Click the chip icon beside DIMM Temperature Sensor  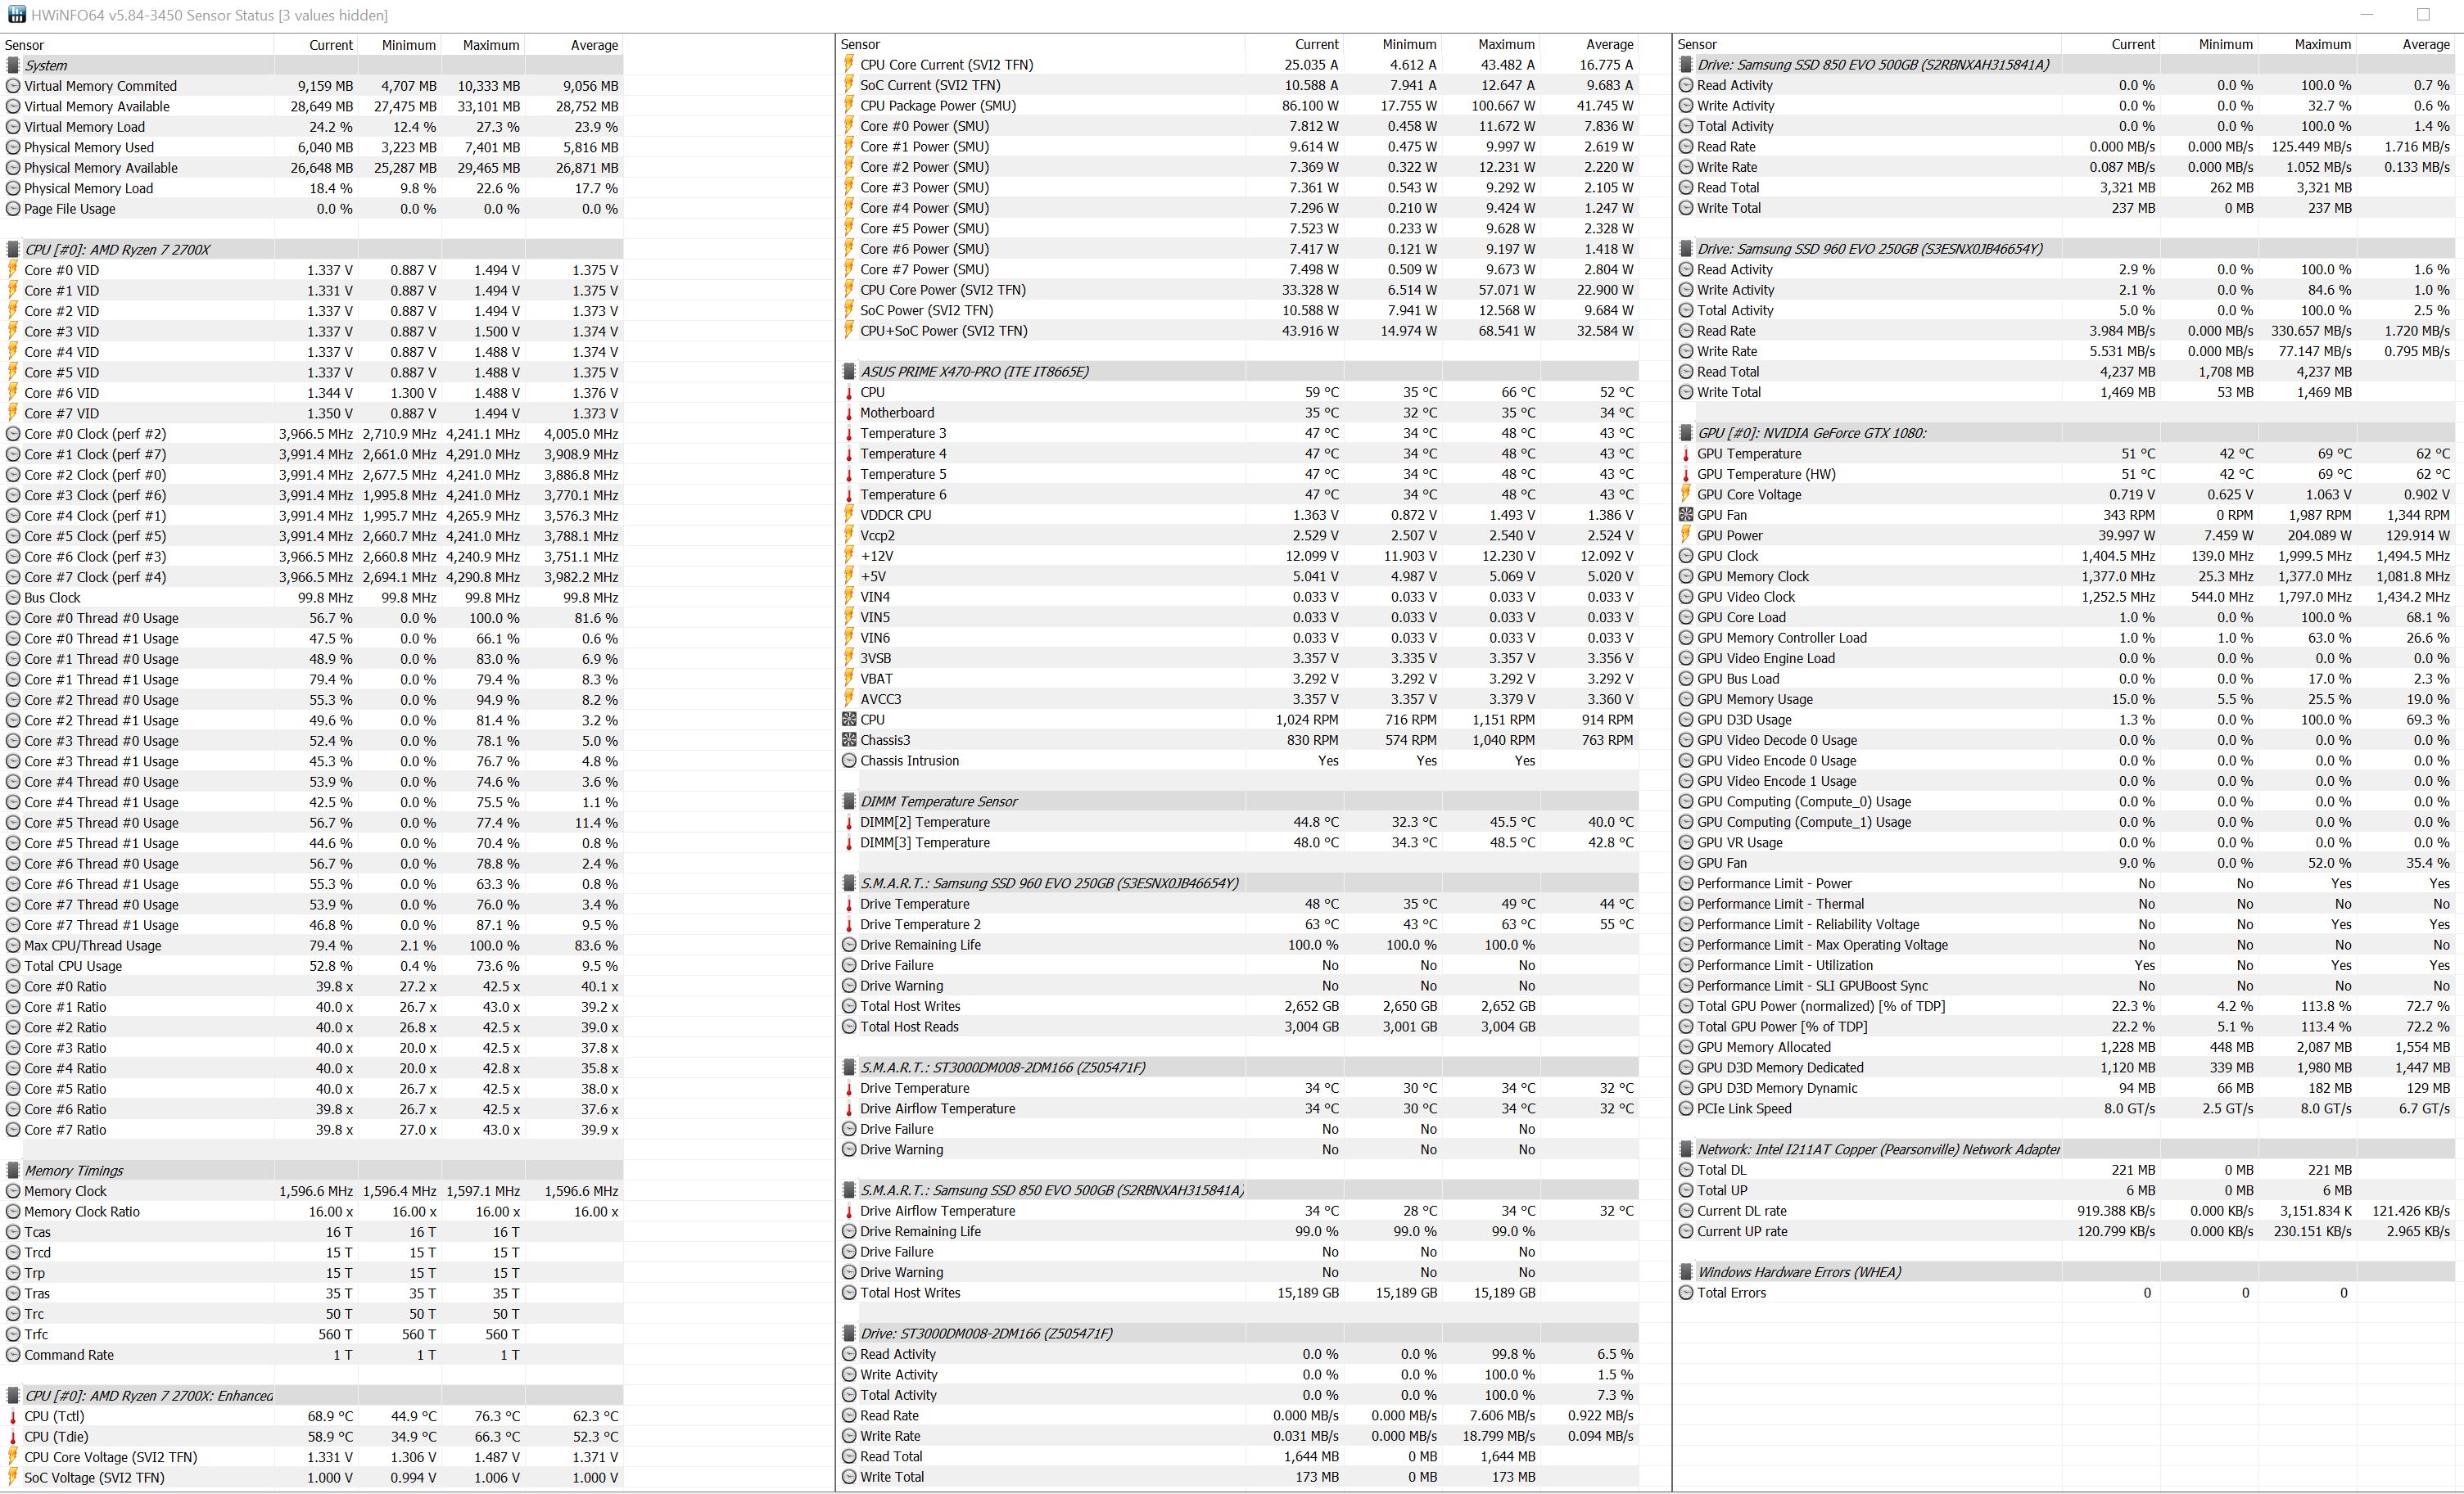point(849,801)
